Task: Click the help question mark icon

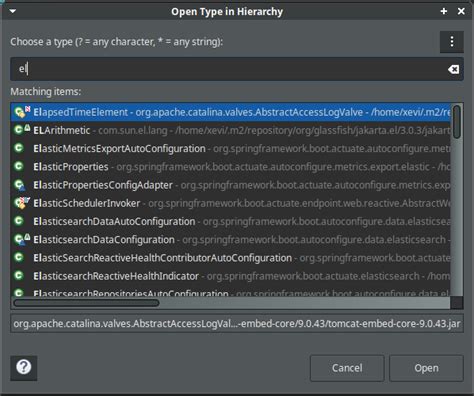Action: [24, 368]
